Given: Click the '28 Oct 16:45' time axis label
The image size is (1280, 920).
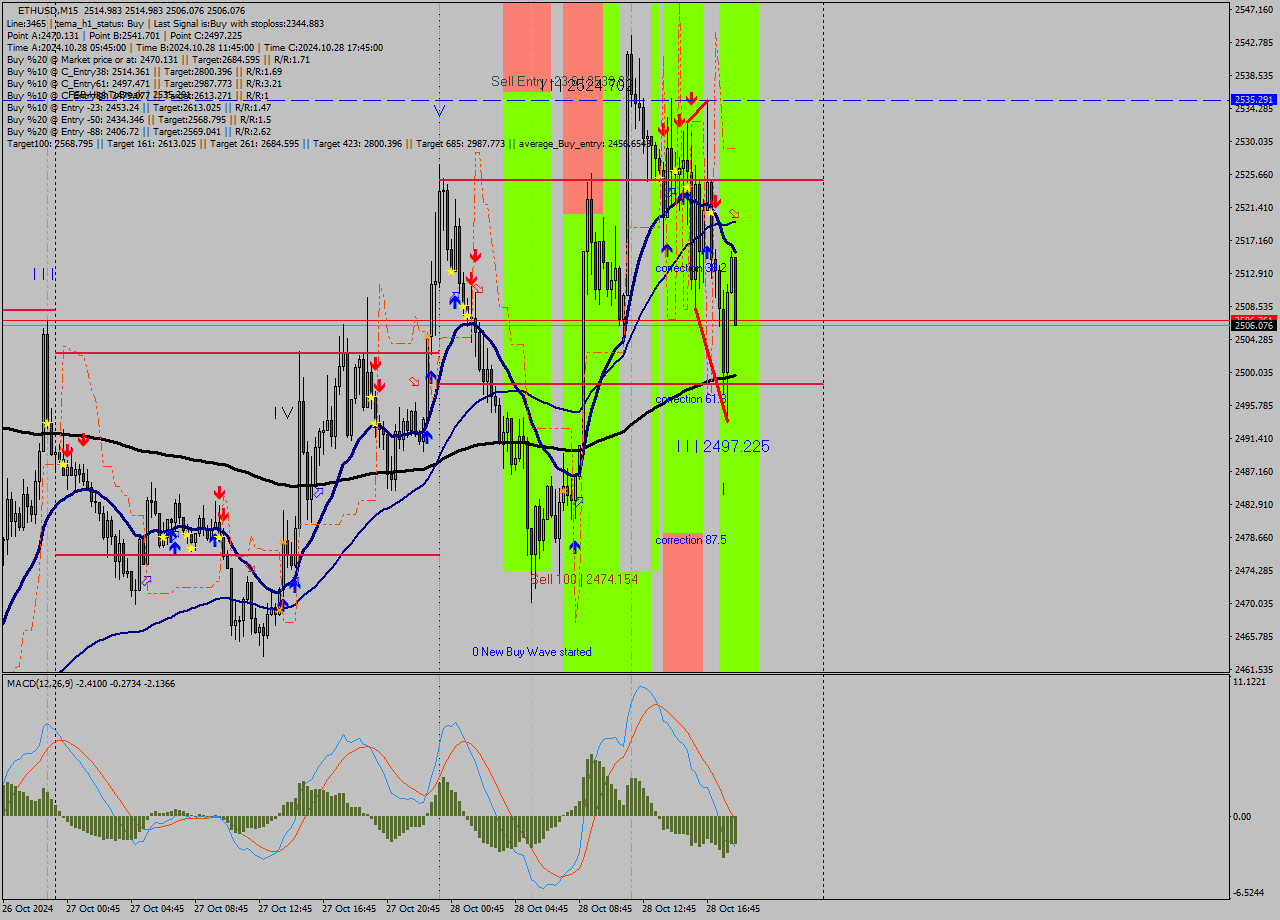Looking at the screenshot, I should coord(733,909).
